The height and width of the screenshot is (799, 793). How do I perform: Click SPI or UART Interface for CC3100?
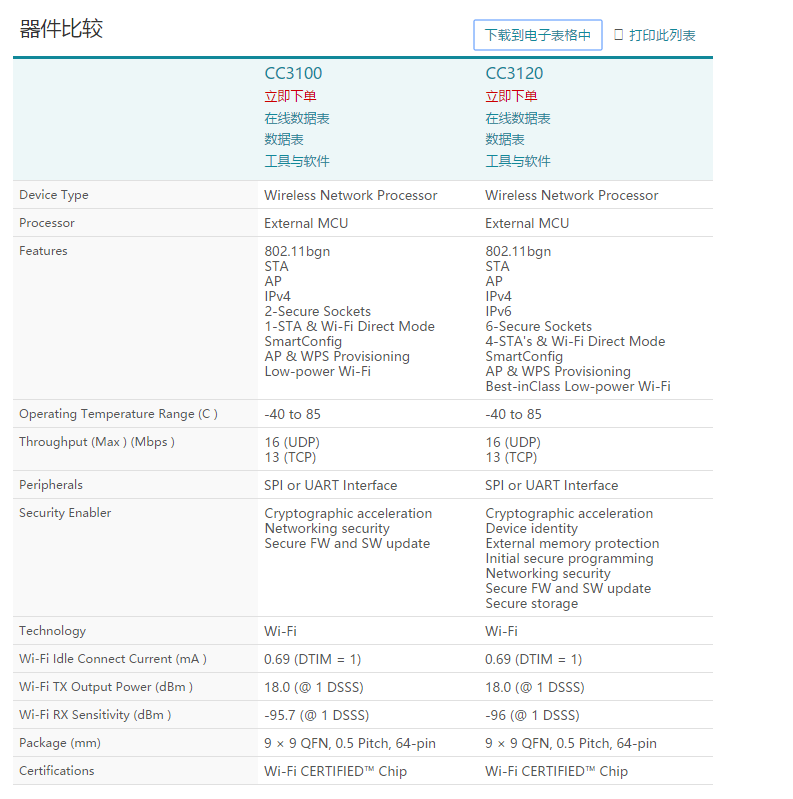(330, 485)
